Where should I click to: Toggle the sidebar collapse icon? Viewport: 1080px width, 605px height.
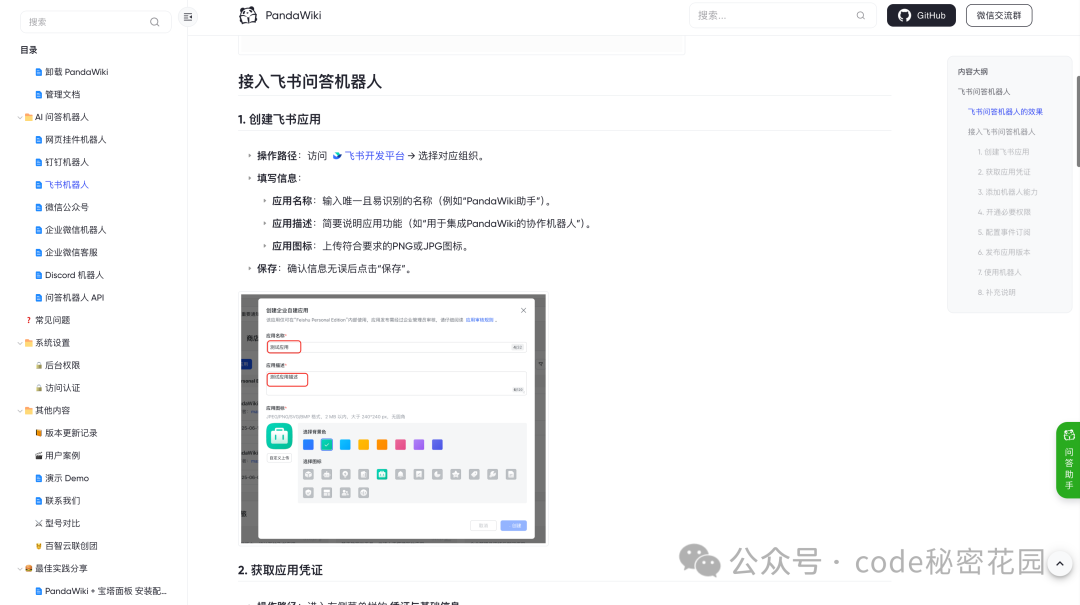click(x=188, y=17)
